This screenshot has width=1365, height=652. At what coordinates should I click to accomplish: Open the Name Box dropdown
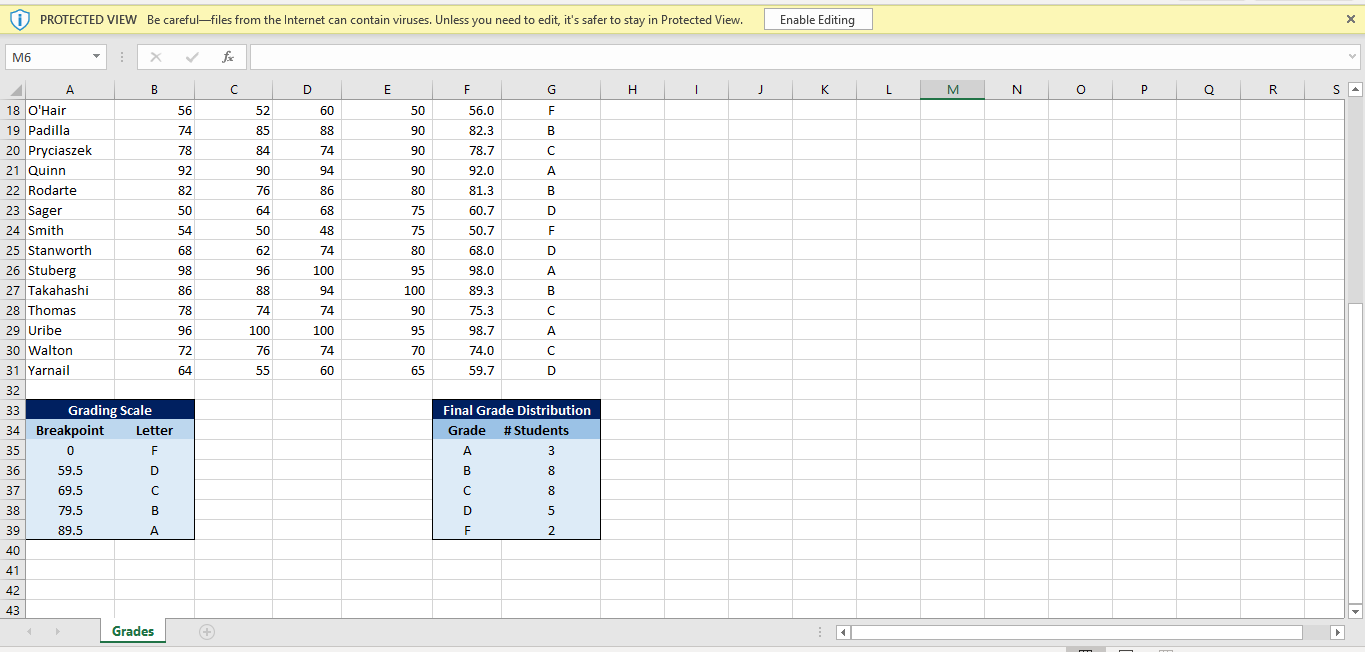[97, 57]
